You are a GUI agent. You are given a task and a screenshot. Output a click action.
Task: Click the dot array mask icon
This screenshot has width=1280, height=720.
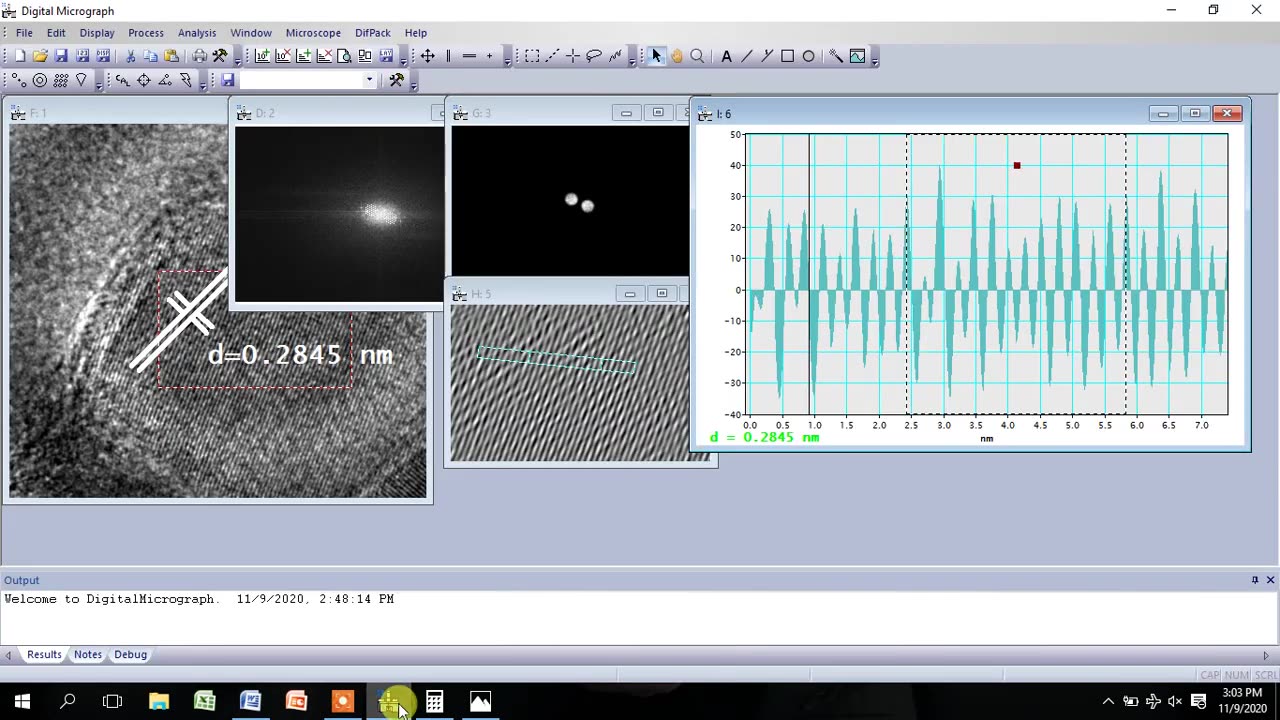61,80
